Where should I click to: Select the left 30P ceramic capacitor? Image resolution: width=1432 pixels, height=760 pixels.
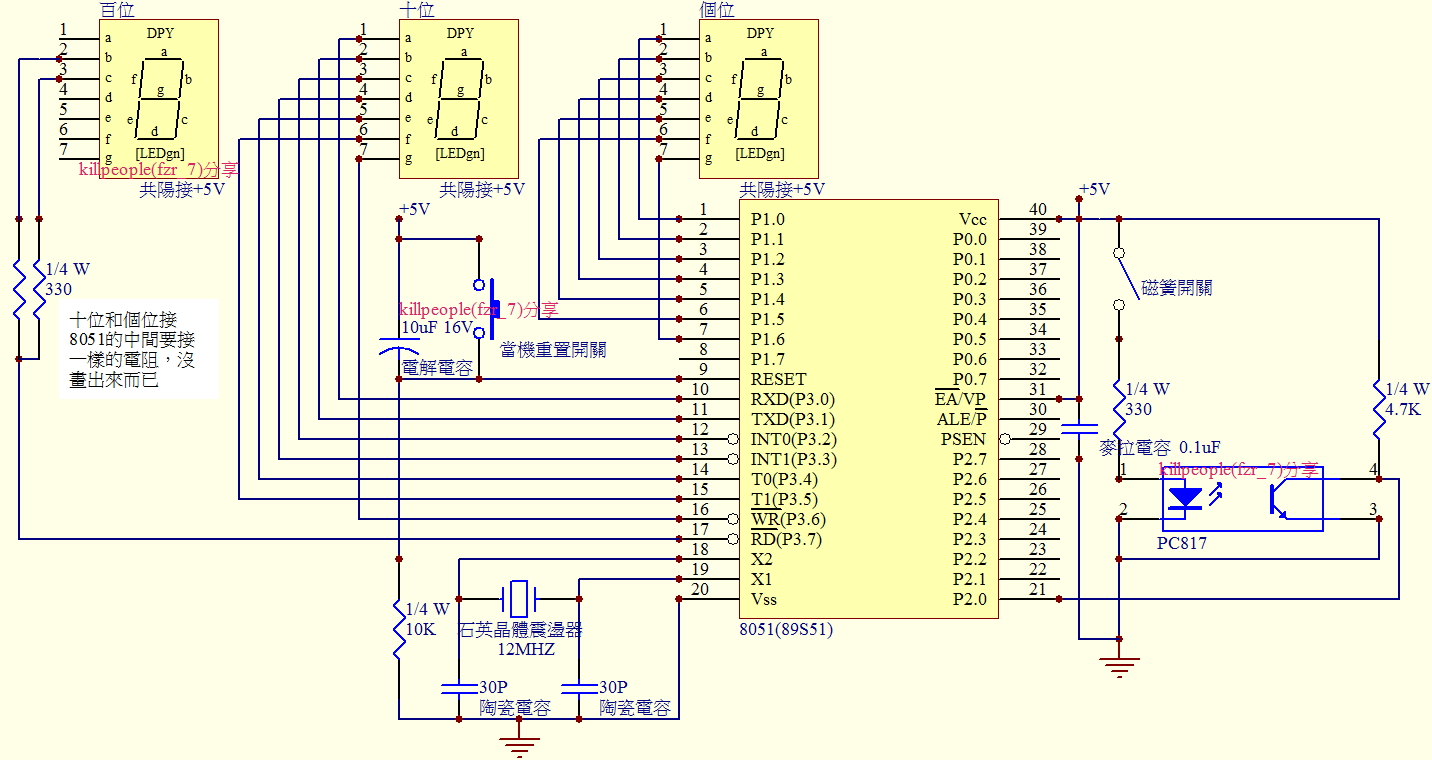(458, 688)
